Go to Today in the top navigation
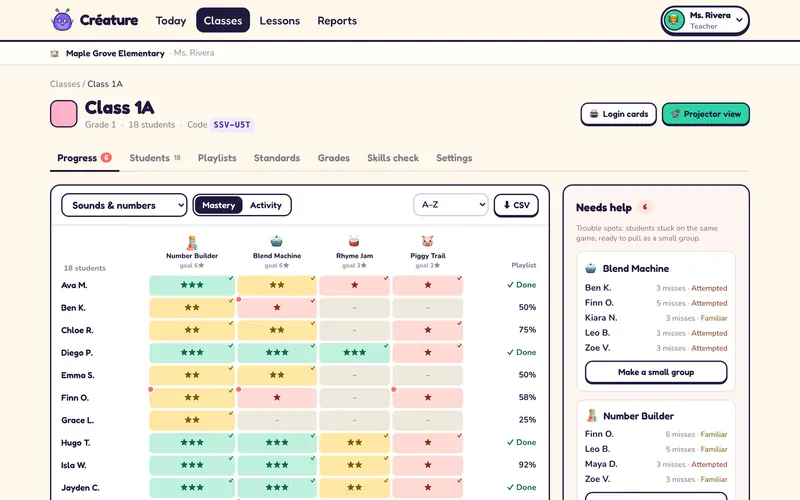This screenshot has width=800, height=500. tap(171, 21)
